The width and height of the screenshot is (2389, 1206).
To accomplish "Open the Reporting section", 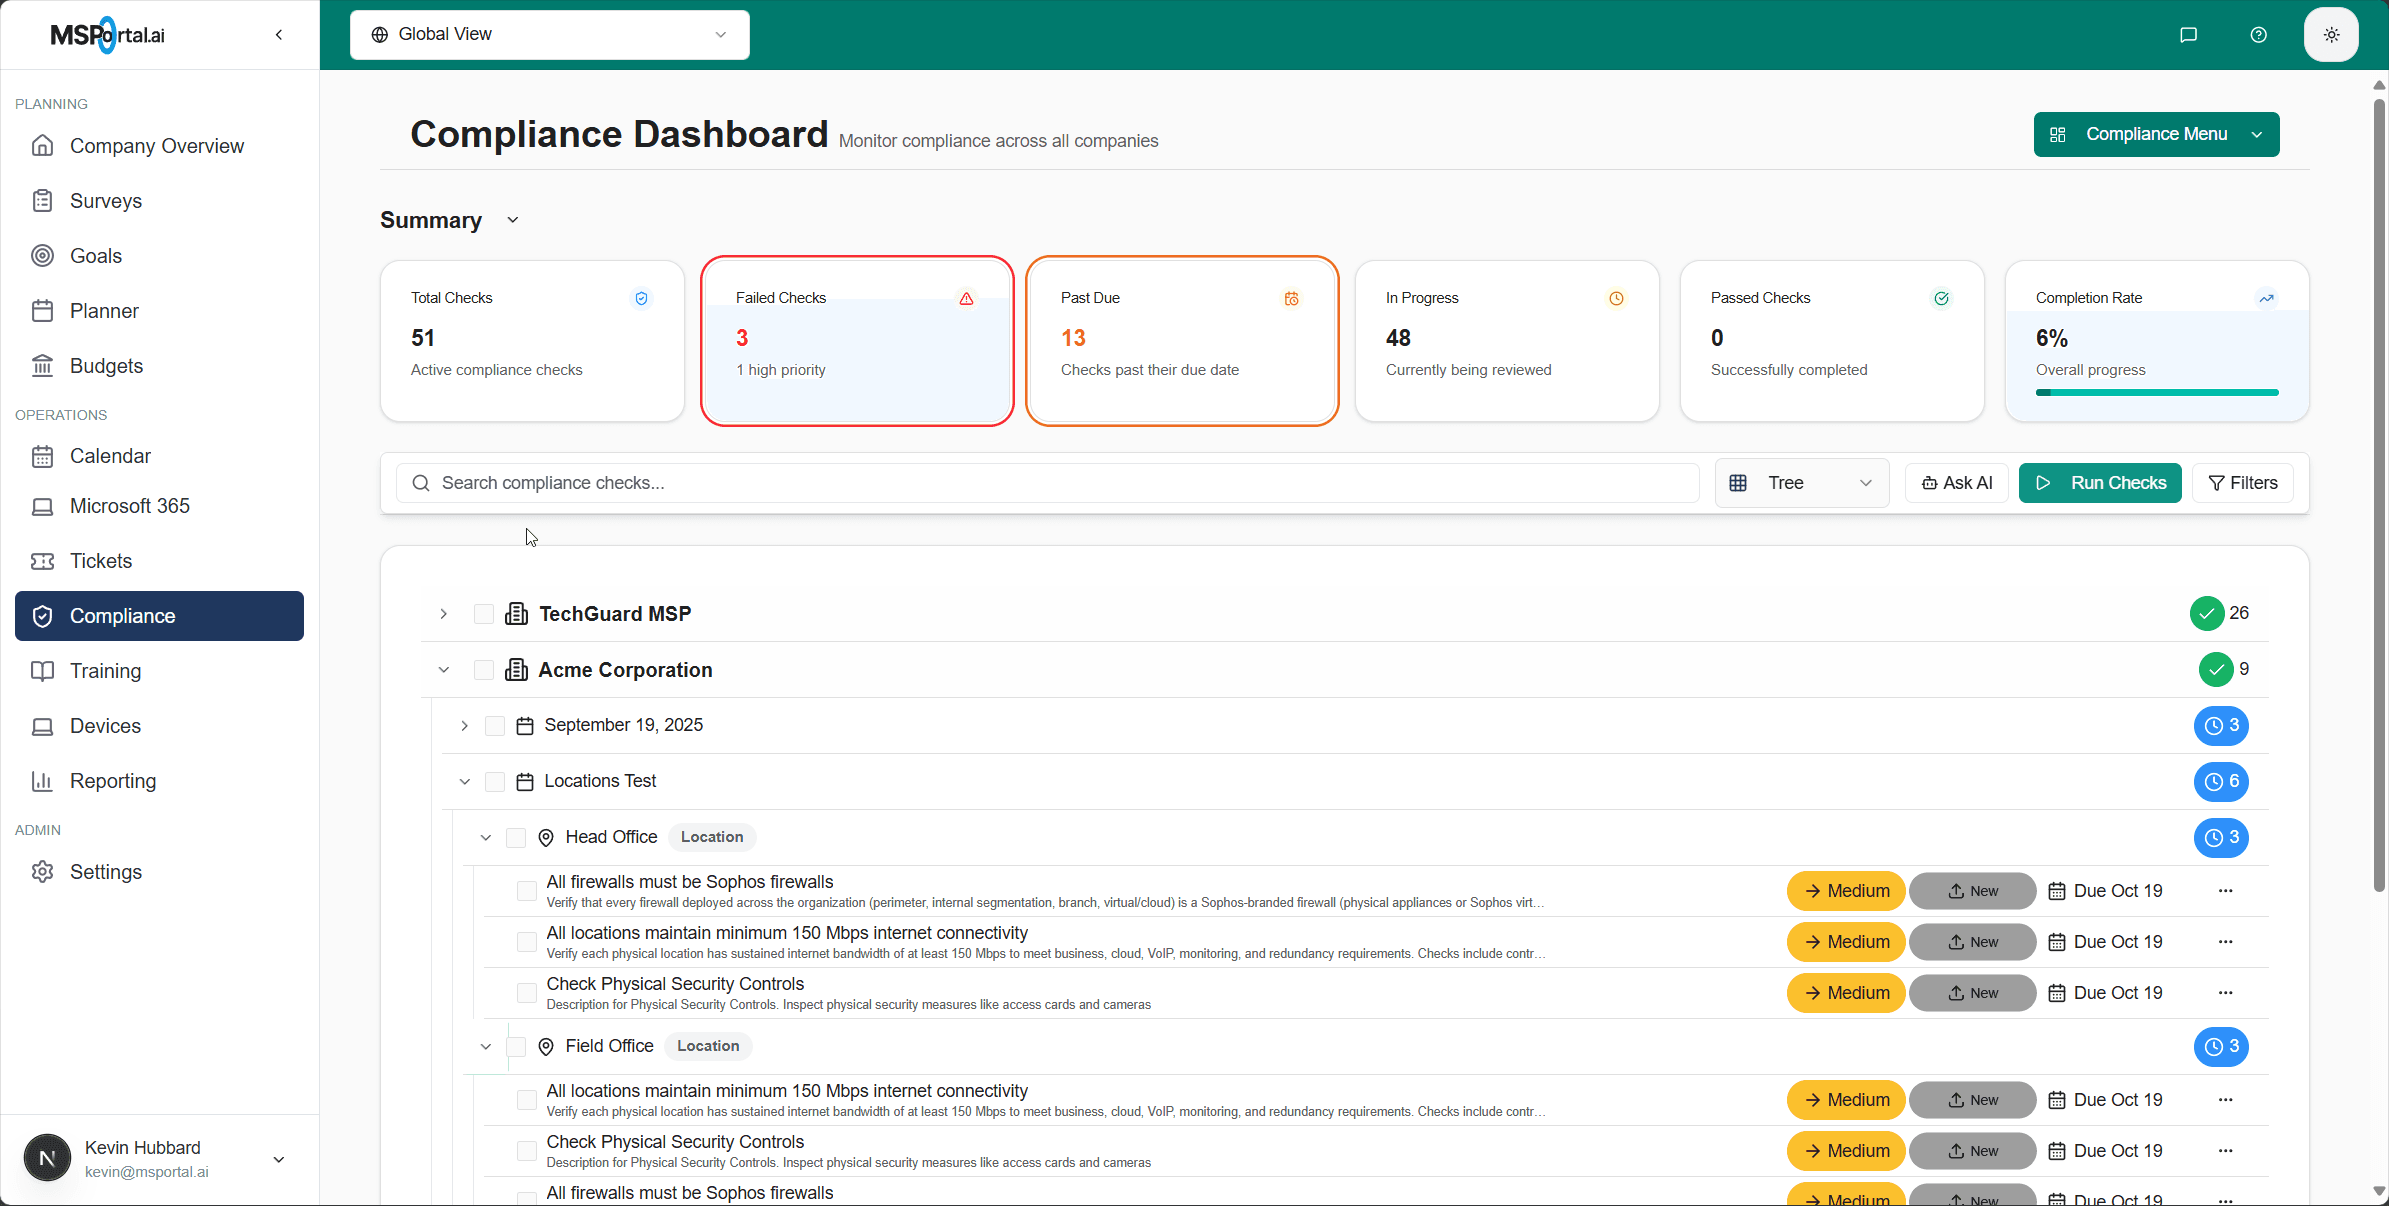I will (113, 781).
